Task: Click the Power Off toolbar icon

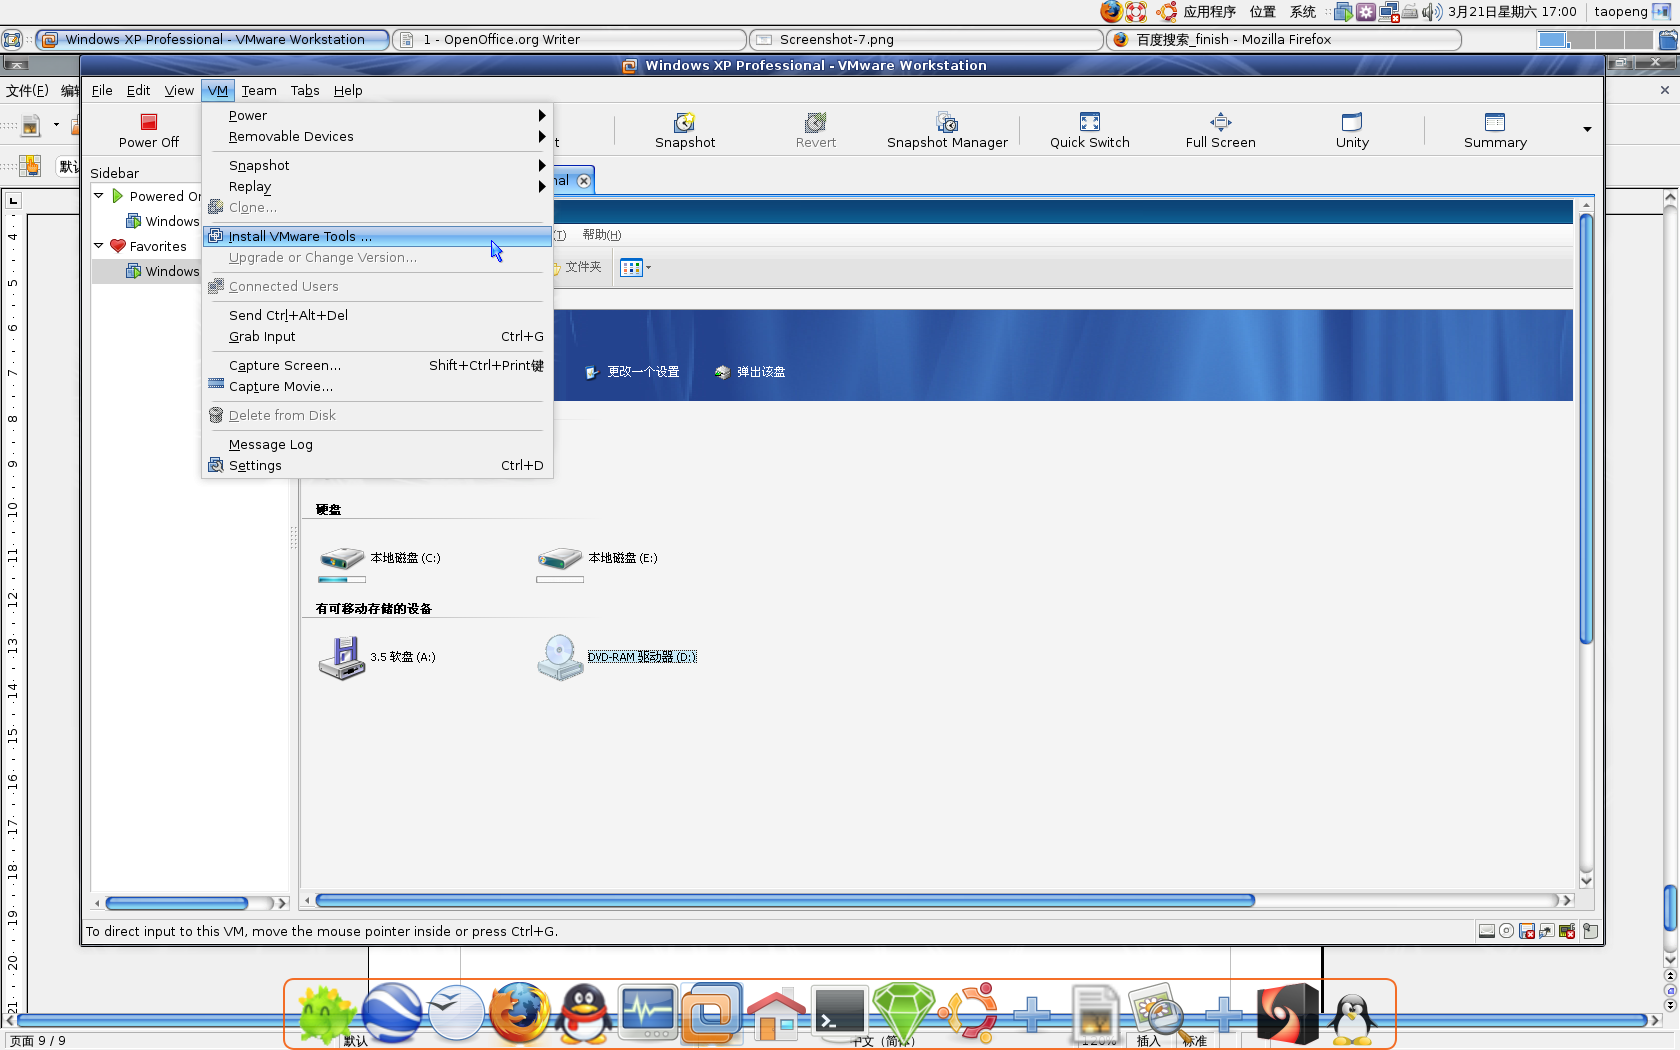Action: click(x=148, y=130)
